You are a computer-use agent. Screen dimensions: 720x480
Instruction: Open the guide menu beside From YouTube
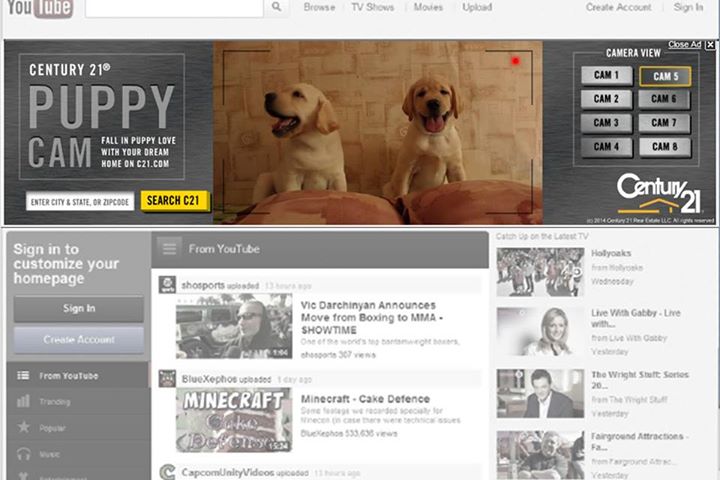click(x=169, y=248)
